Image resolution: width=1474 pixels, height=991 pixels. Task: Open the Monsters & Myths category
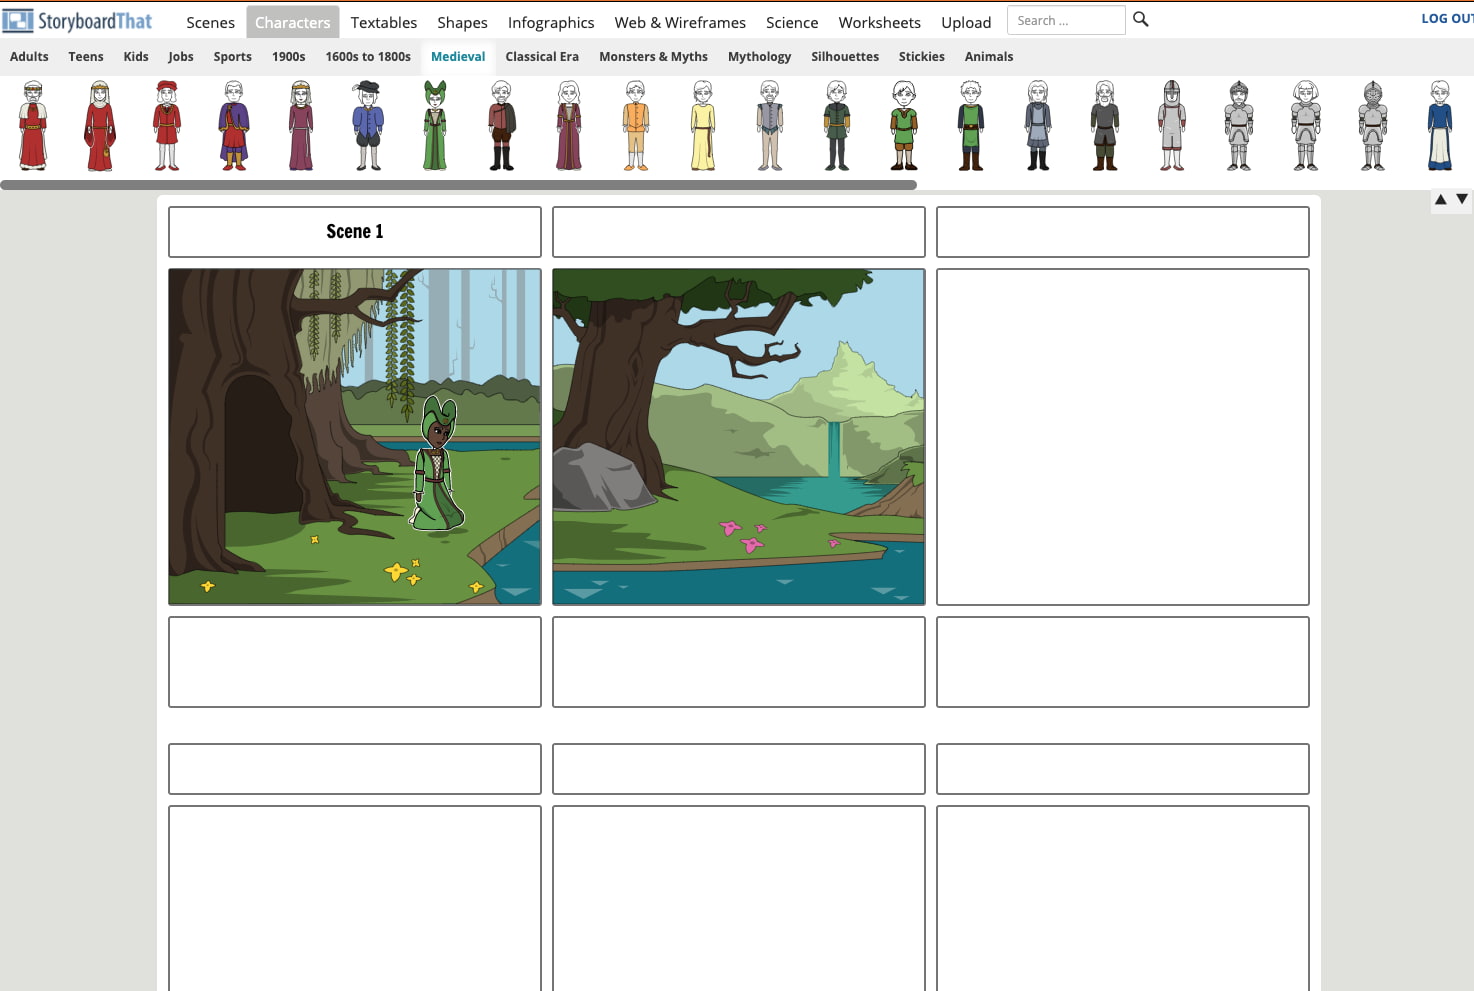653,57
